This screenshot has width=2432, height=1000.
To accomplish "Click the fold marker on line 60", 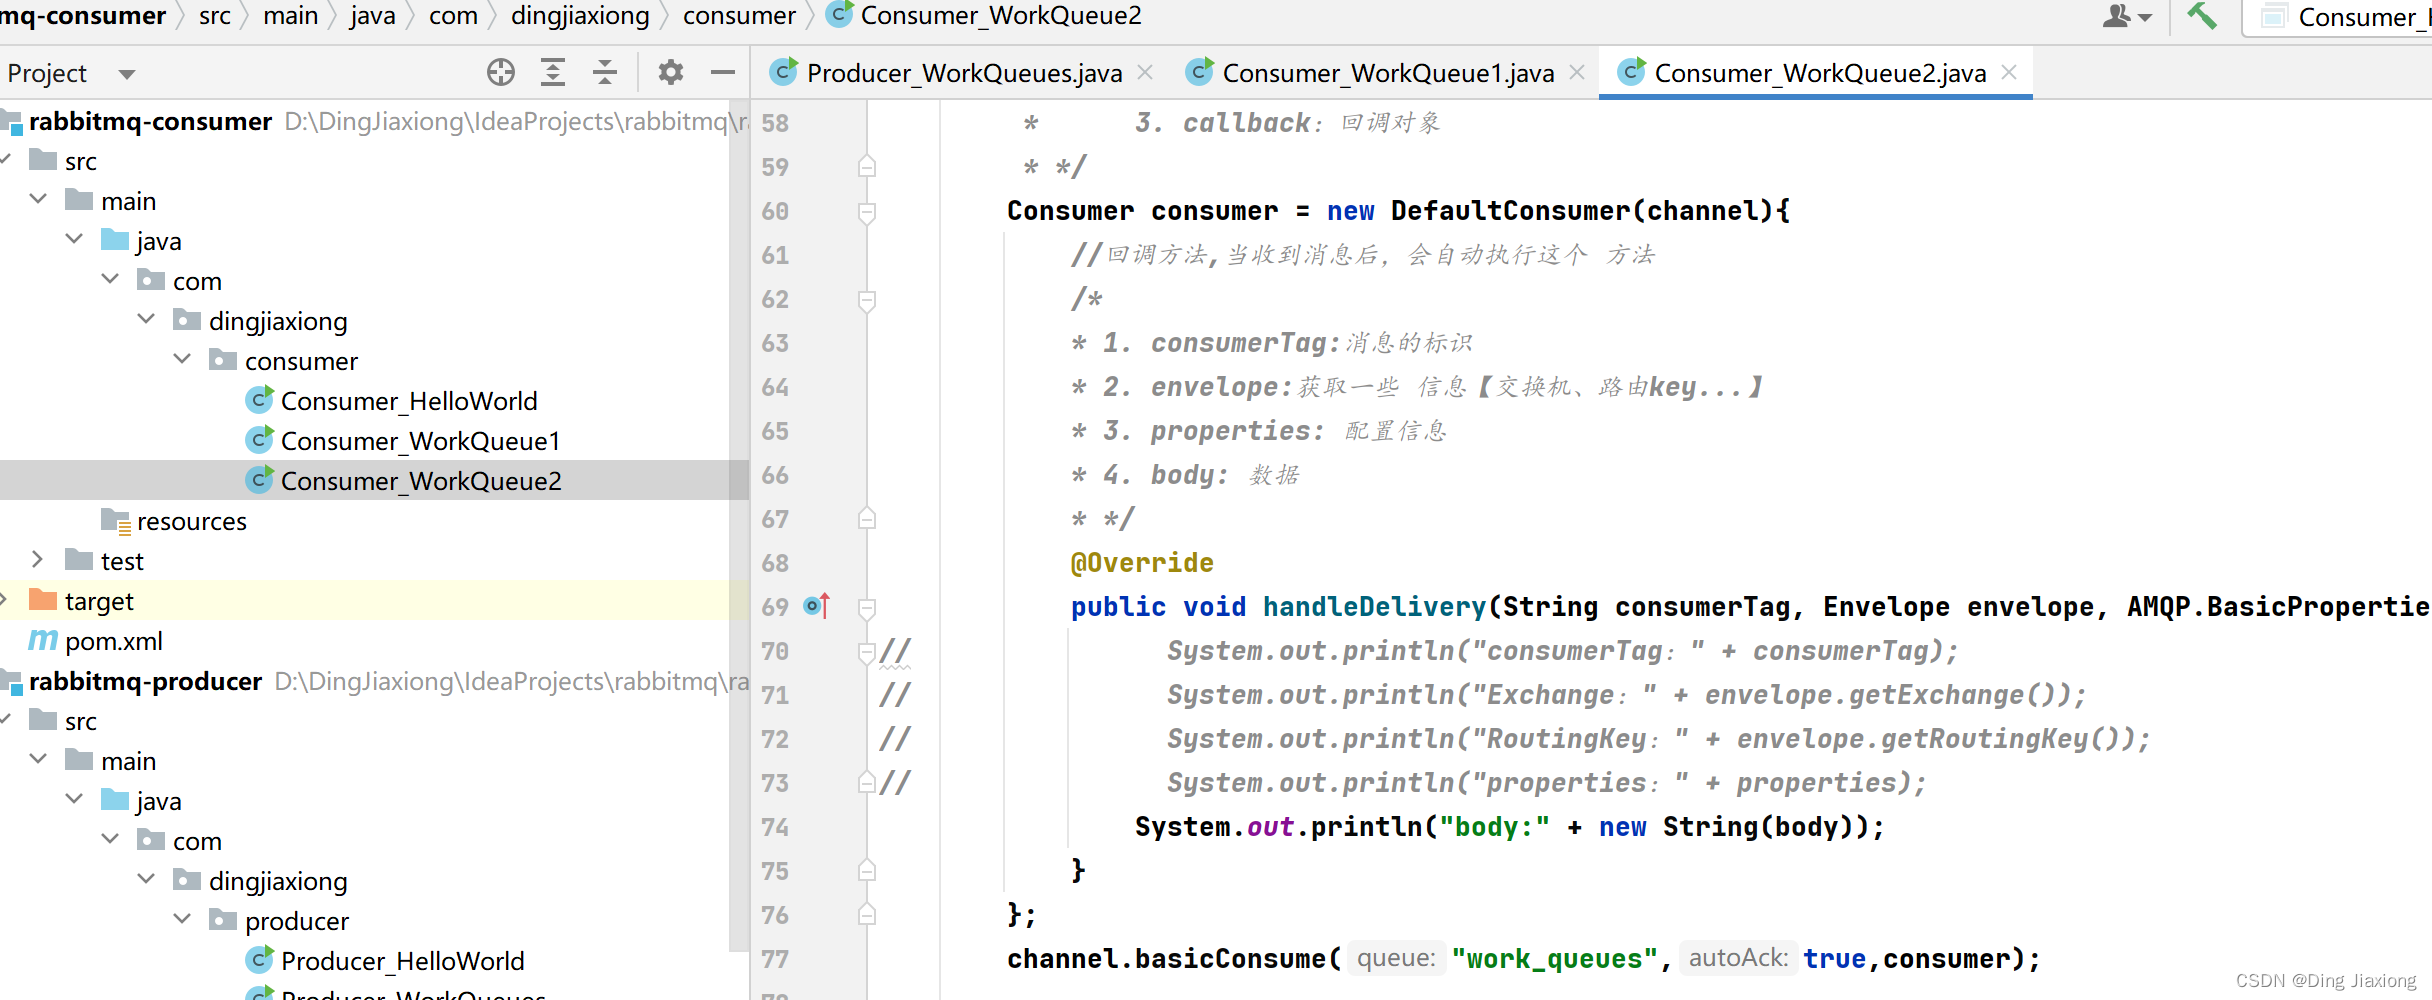I will [x=867, y=211].
